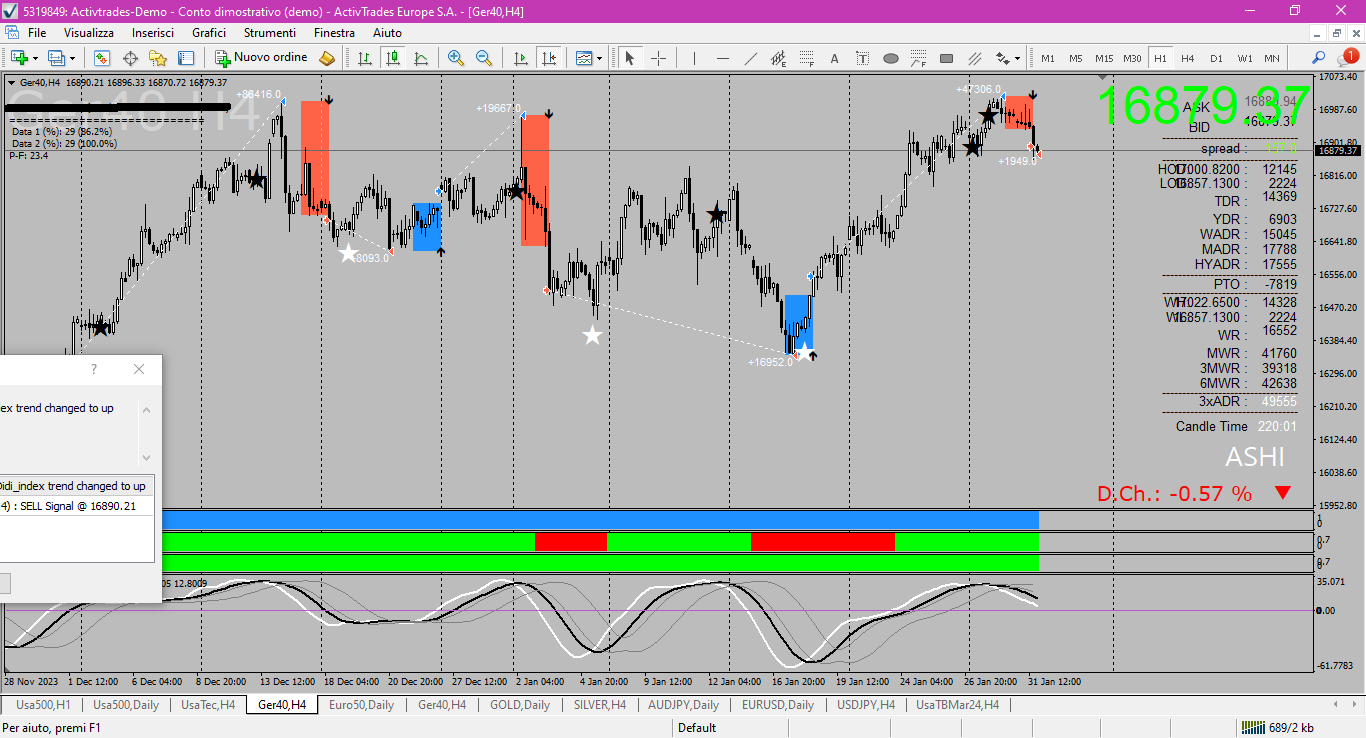Open the Profiles toolbar icon

point(56,58)
